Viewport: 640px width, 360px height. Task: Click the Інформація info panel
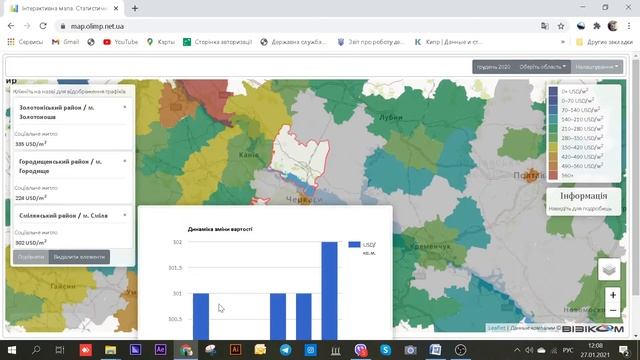tap(584, 201)
